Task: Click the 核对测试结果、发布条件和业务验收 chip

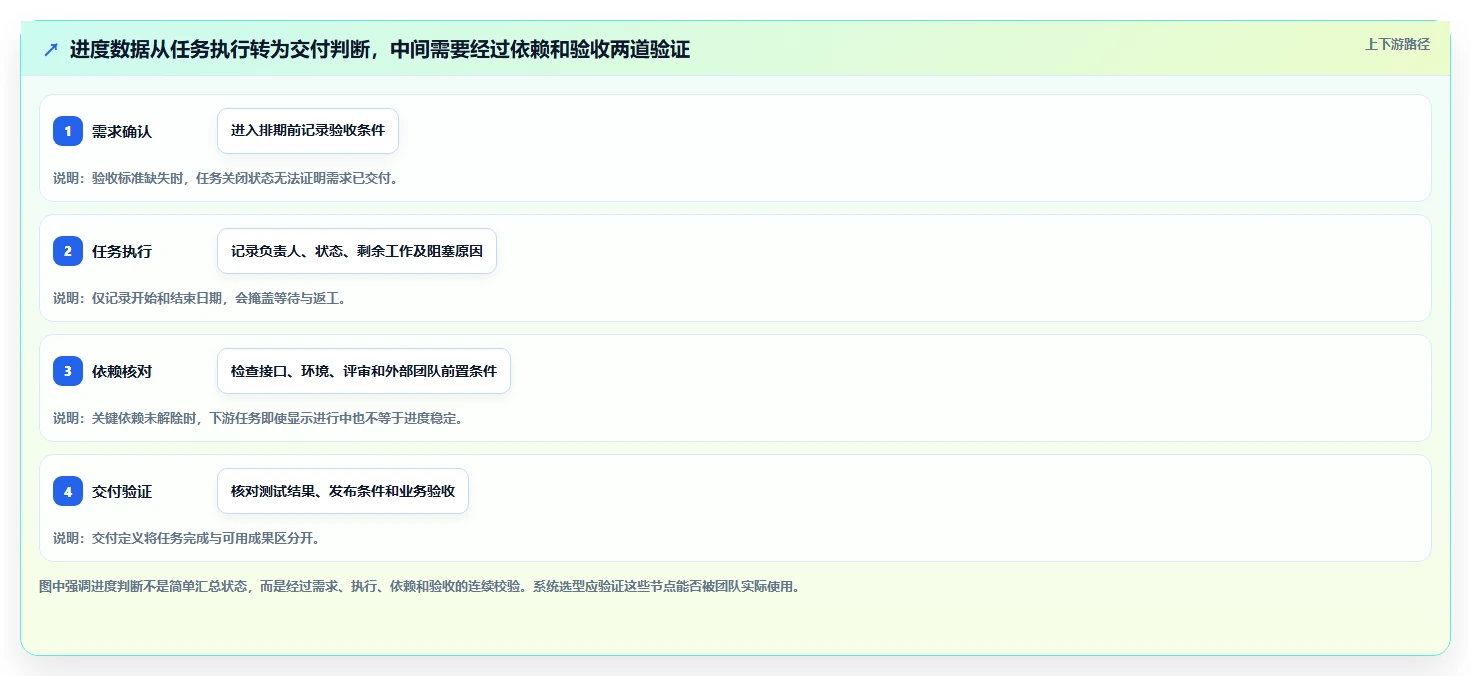Action: (x=343, y=491)
